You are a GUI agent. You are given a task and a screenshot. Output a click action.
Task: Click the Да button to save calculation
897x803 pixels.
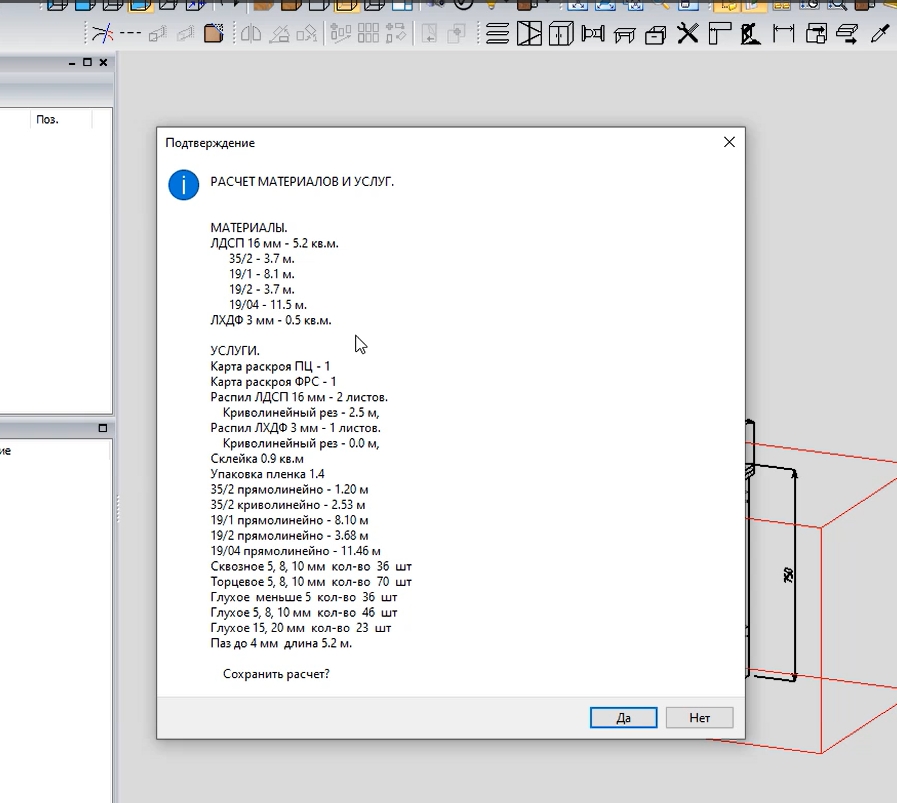623,717
